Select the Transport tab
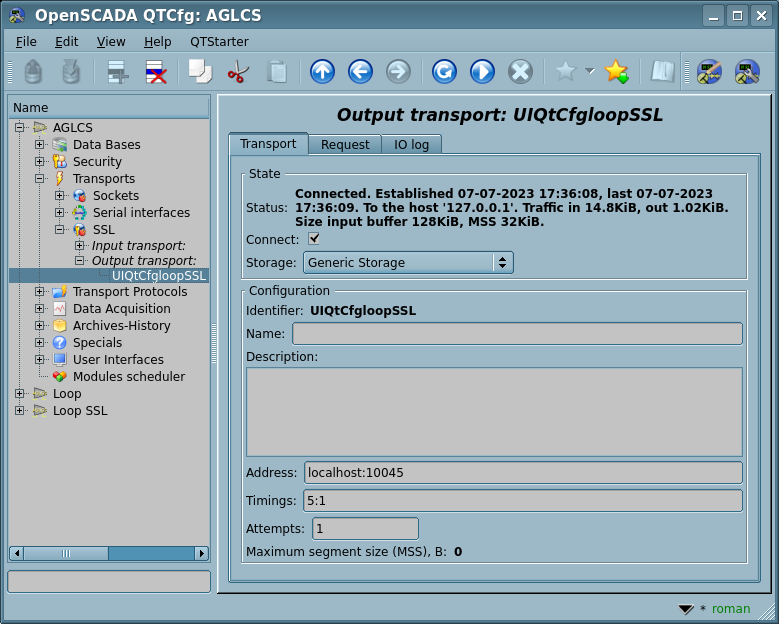The width and height of the screenshot is (779, 624). (268, 144)
